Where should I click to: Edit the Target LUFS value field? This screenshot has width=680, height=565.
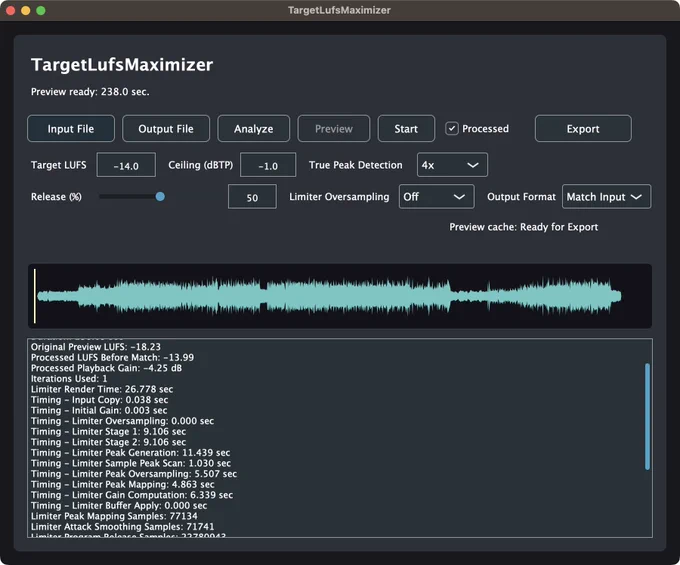[x=126, y=165]
